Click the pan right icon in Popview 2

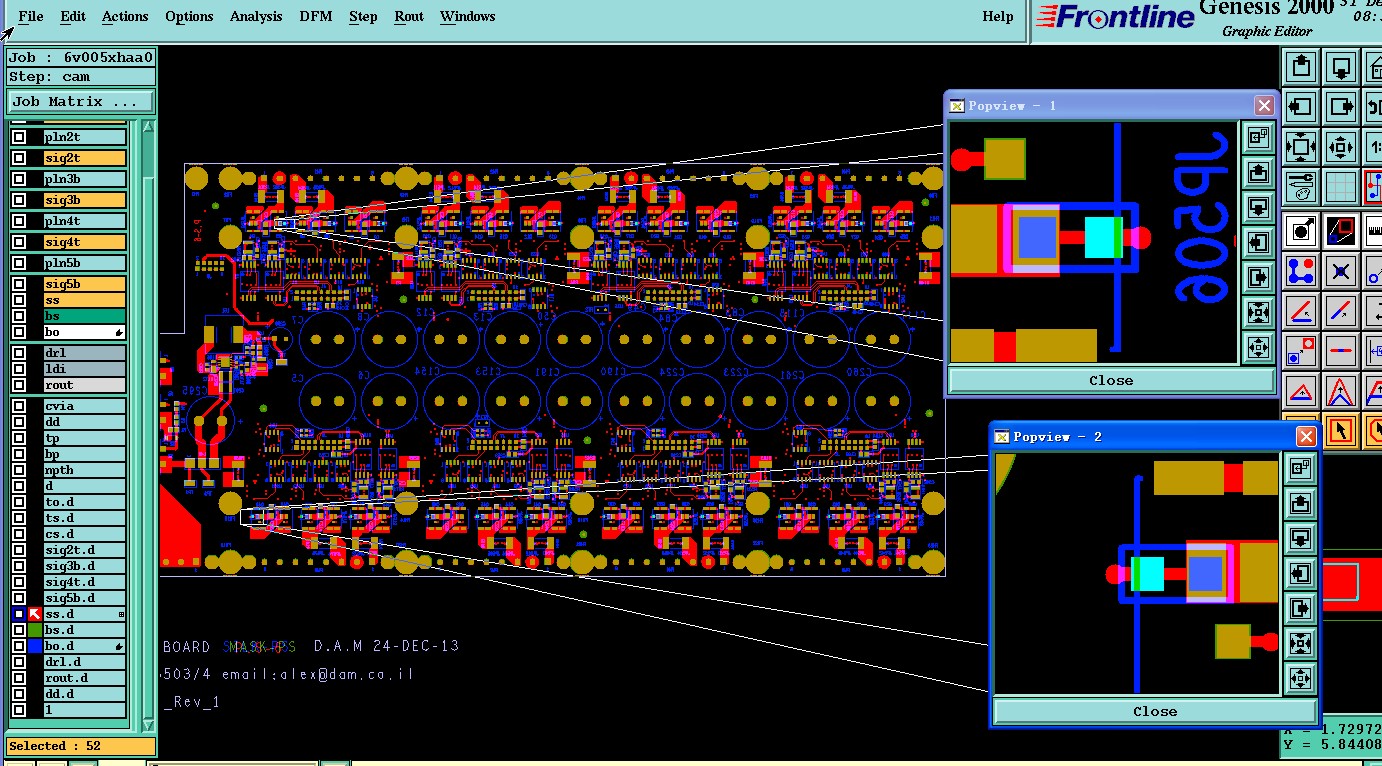click(1300, 608)
